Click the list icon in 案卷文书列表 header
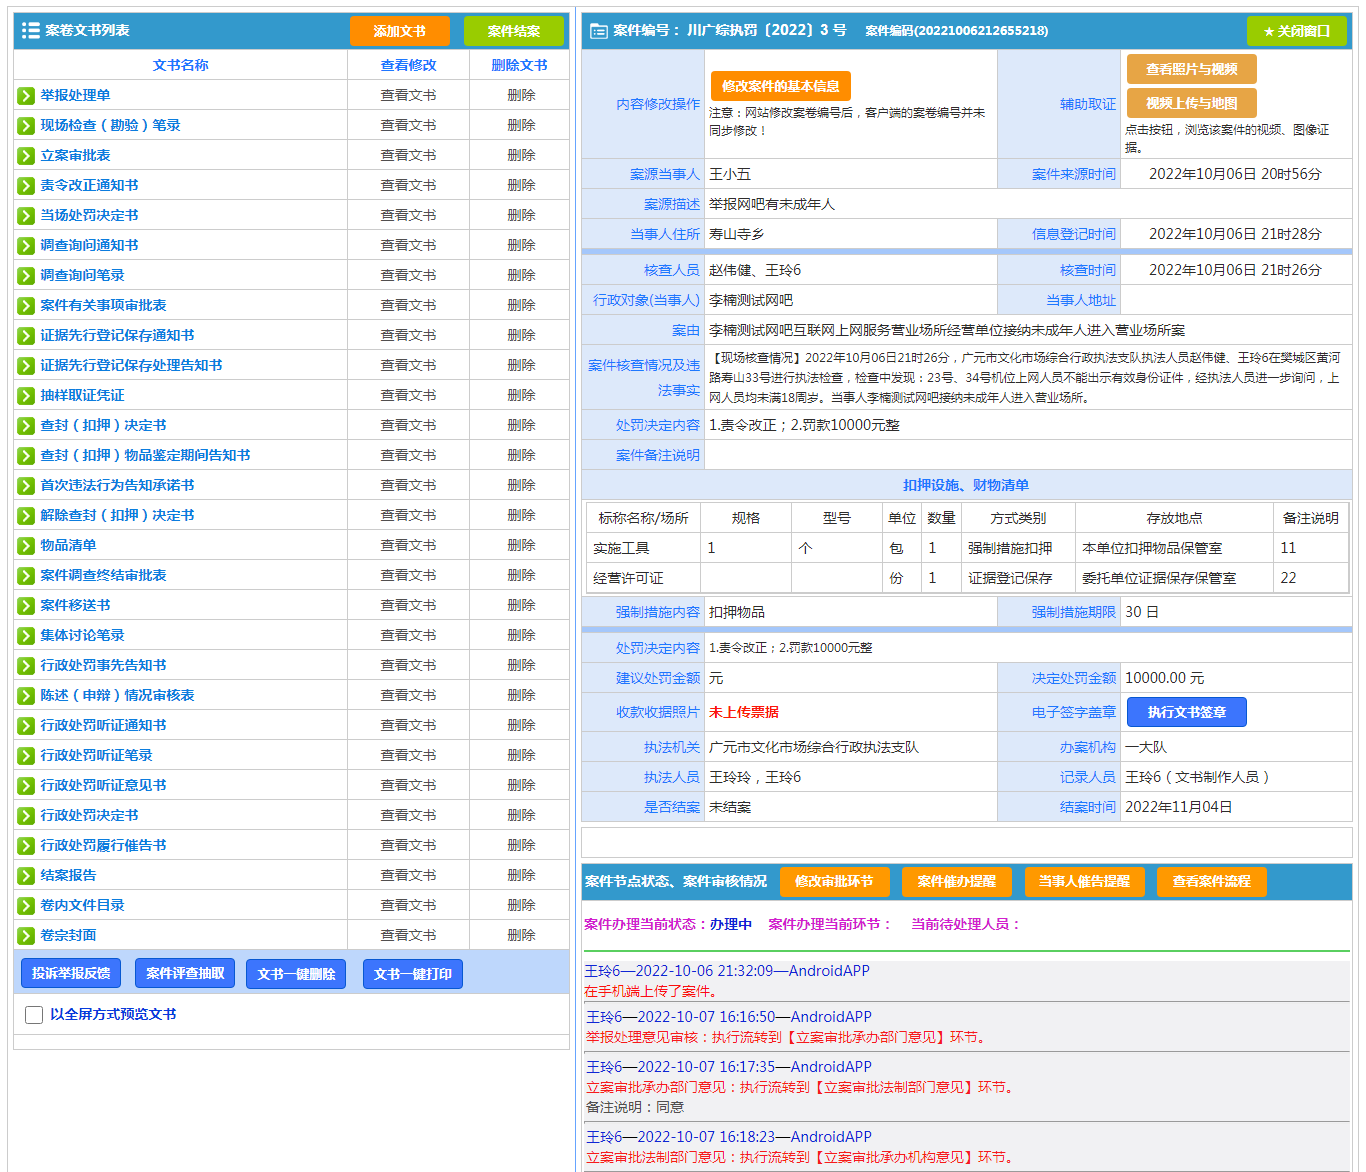Image resolution: width=1366 pixels, height=1172 pixels. coord(31,31)
